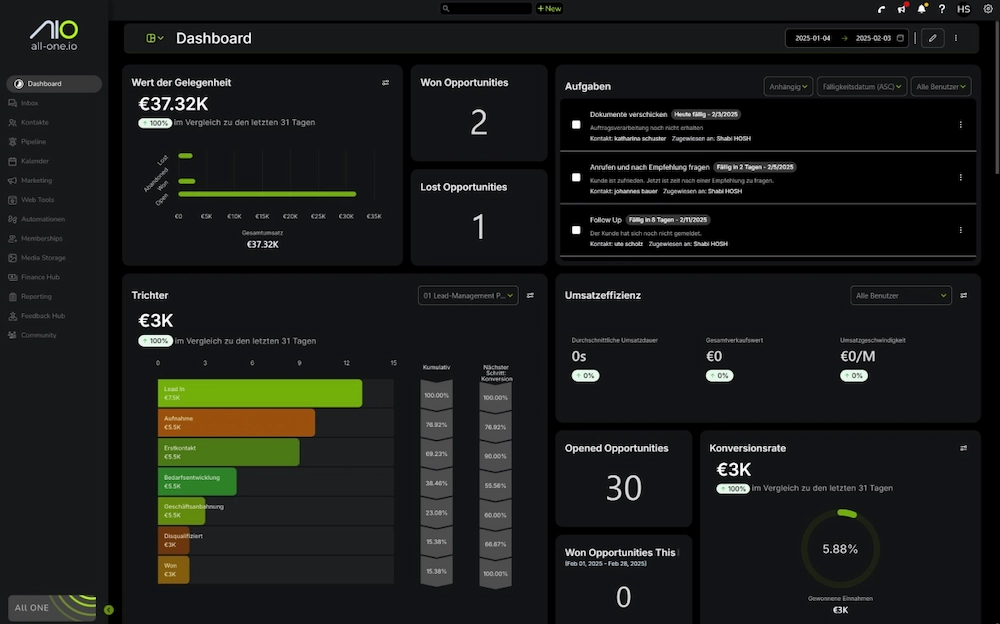Click the Web Tools sidebar icon

click(x=12, y=200)
